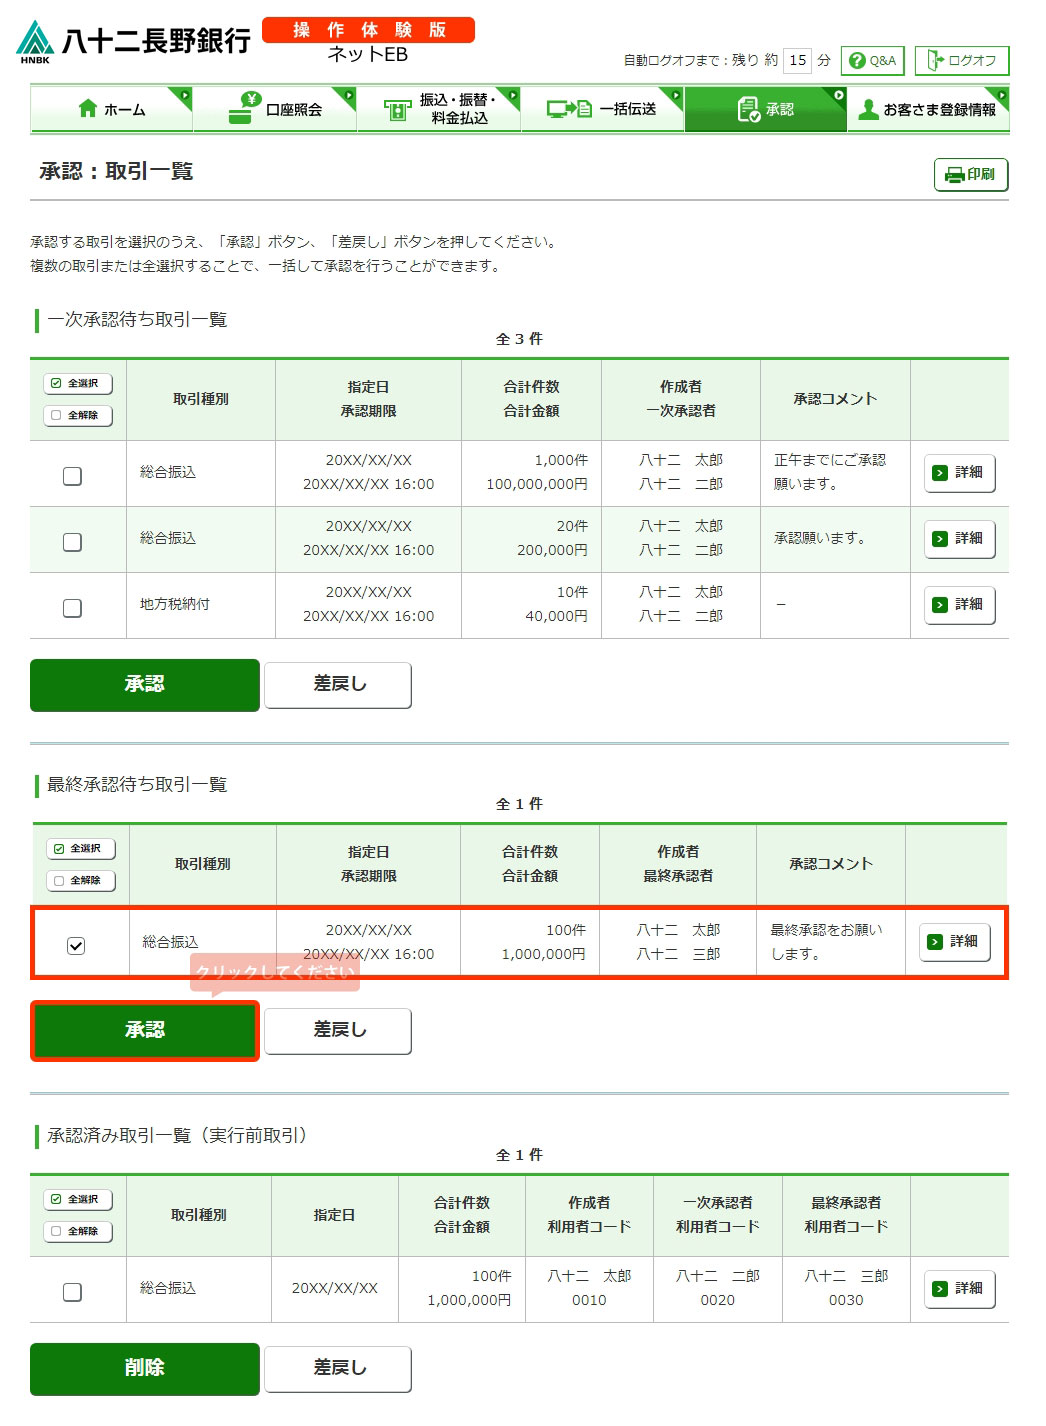Screen dimensions: 1046x1426
Task: Click 差戻し under primary approval list
Action: pyautogui.click(x=338, y=685)
